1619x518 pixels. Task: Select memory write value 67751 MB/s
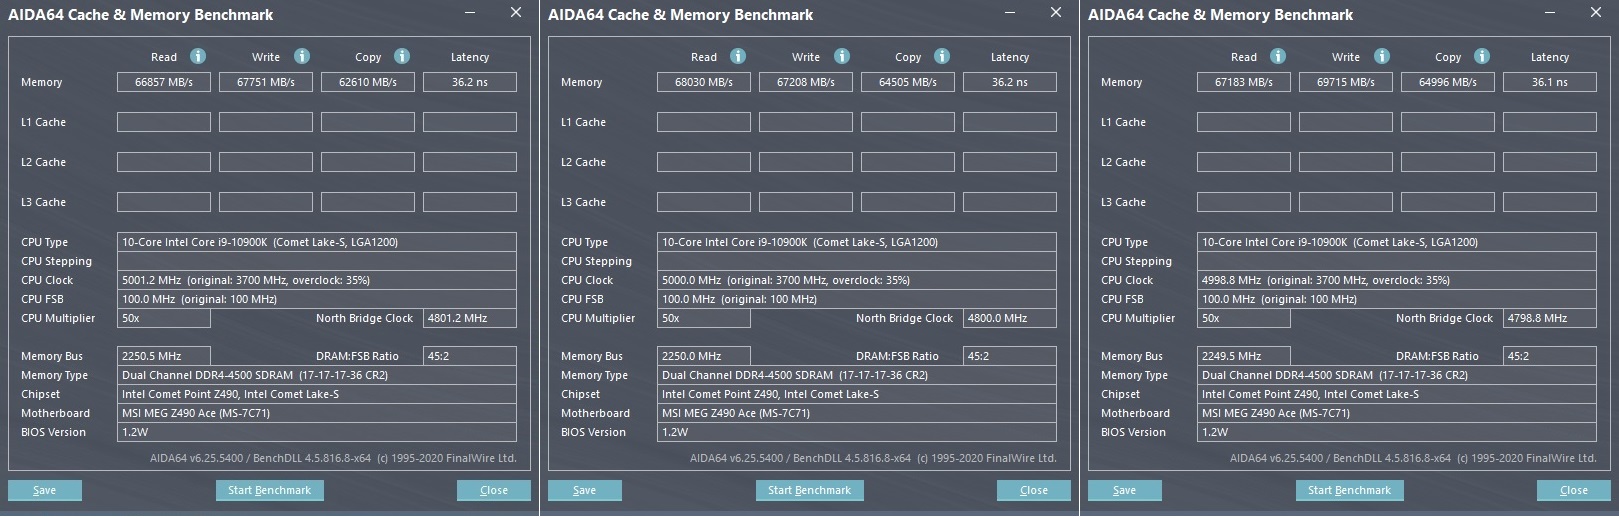pos(266,82)
